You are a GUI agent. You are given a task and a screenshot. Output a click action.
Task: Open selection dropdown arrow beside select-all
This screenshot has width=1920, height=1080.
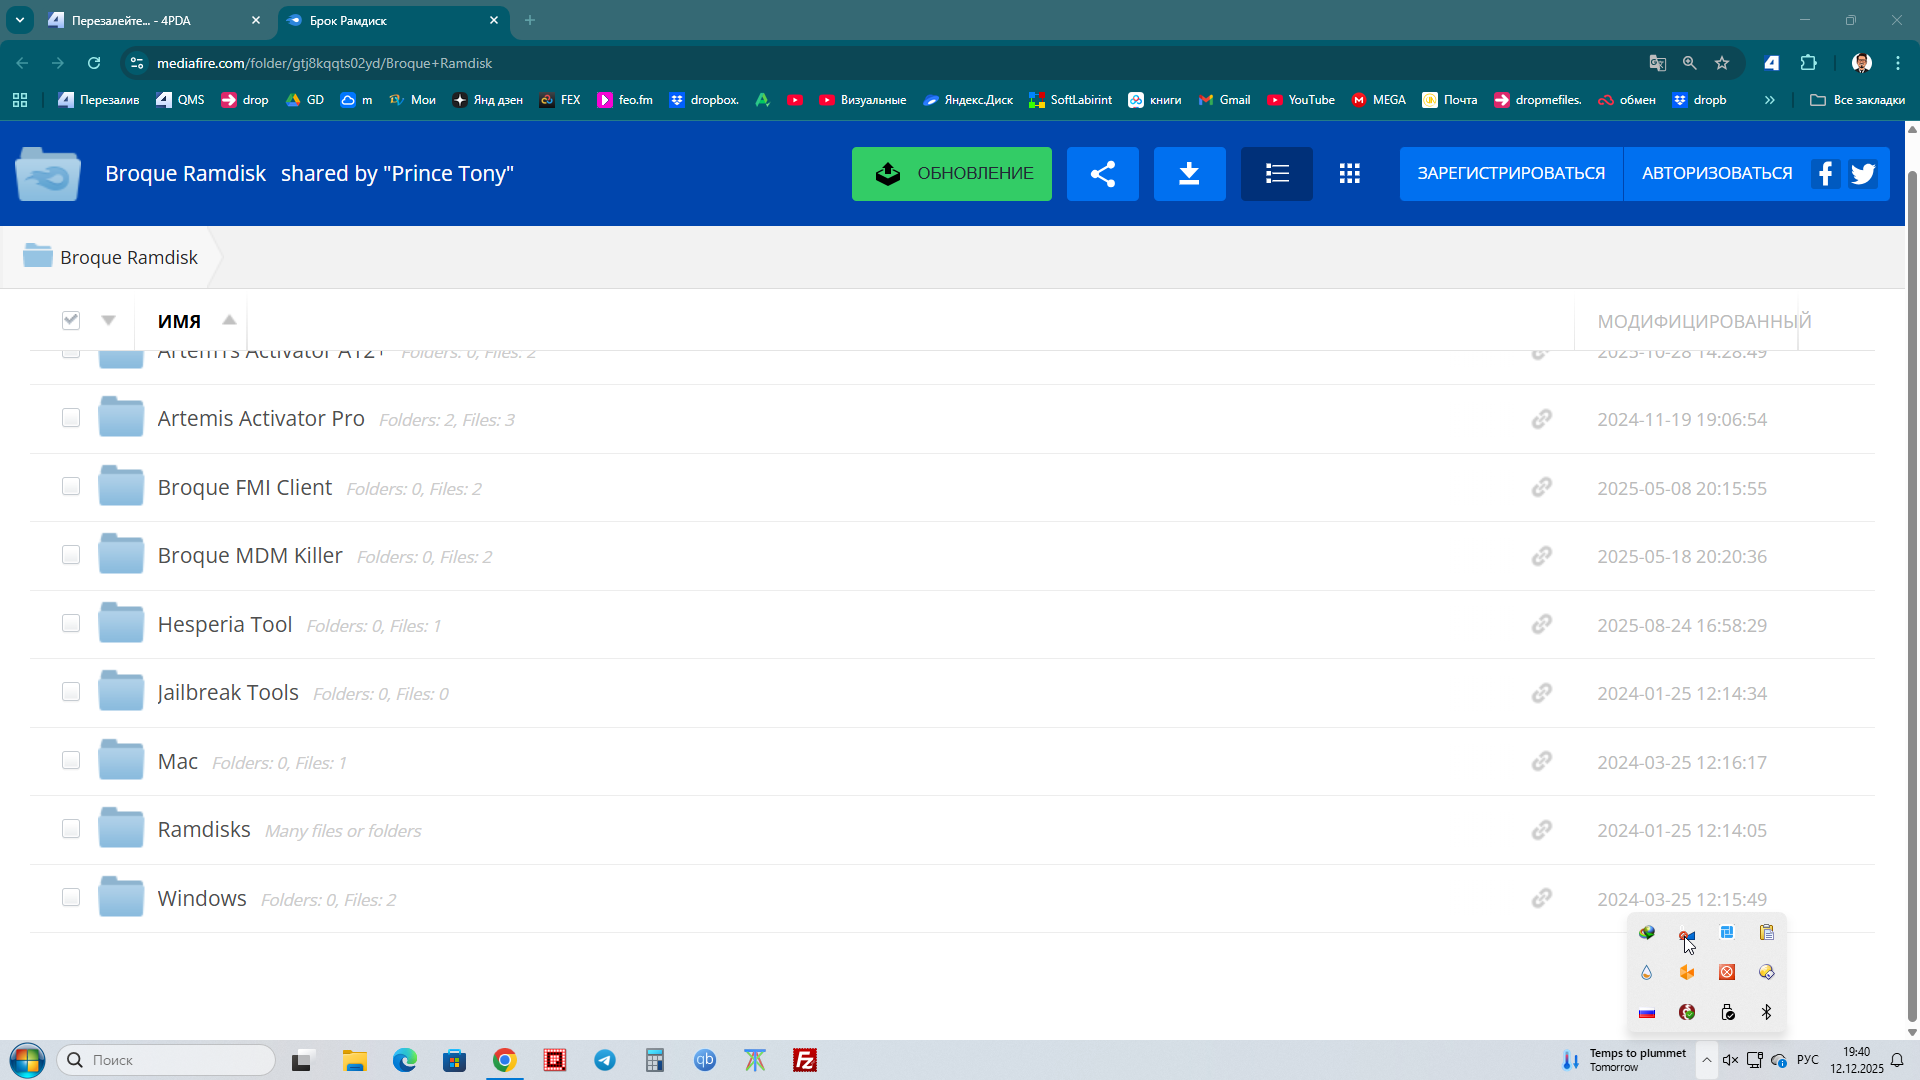click(x=108, y=320)
